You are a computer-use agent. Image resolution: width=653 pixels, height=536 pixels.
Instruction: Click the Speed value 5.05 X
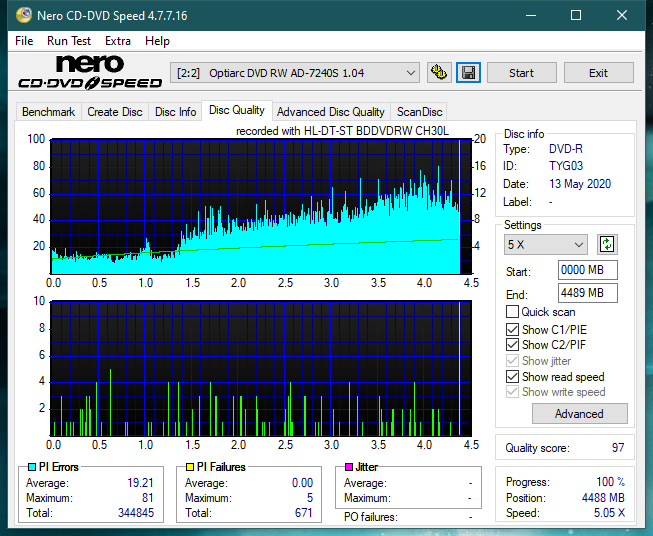click(x=609, y=513)
